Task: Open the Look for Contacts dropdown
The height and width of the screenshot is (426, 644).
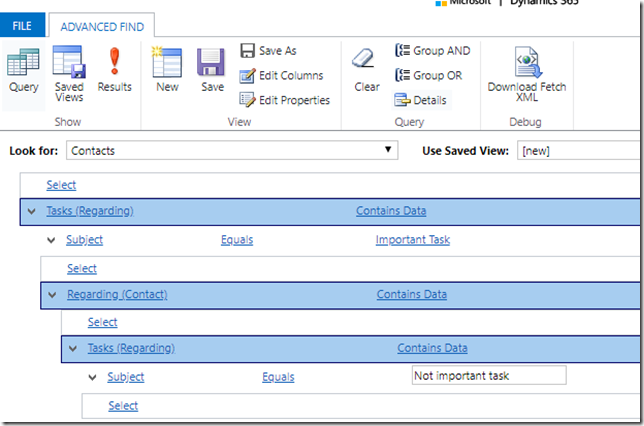Action: tap(232, 150)
